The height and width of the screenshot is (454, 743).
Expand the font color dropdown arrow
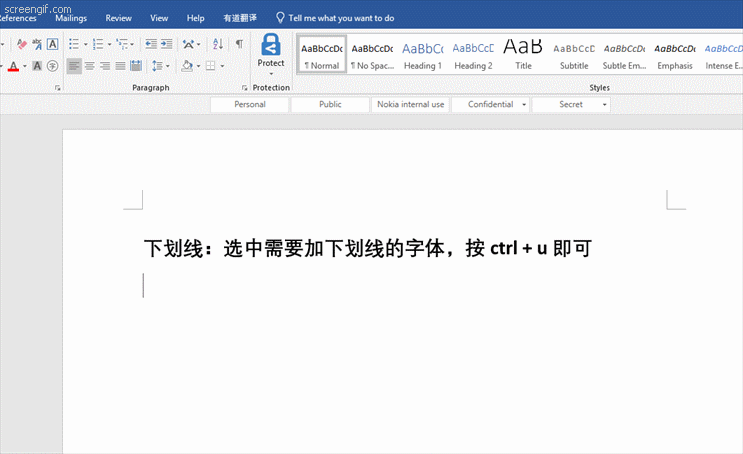25,66
